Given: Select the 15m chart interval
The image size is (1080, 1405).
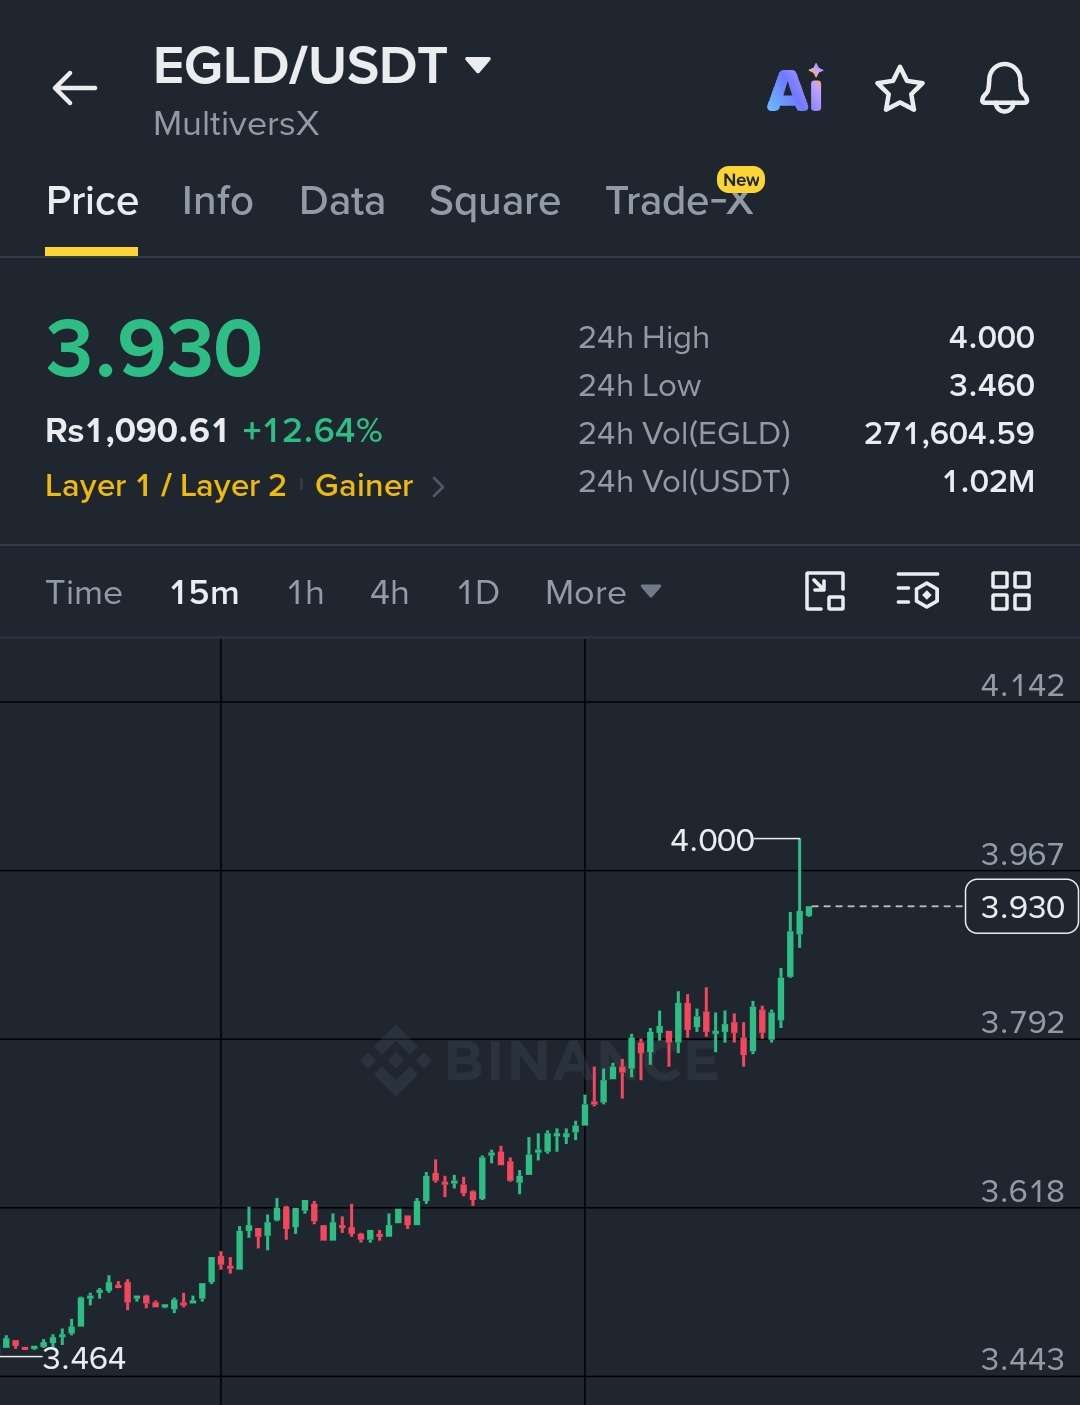Looking at the screenshot, I should [204, 592].
